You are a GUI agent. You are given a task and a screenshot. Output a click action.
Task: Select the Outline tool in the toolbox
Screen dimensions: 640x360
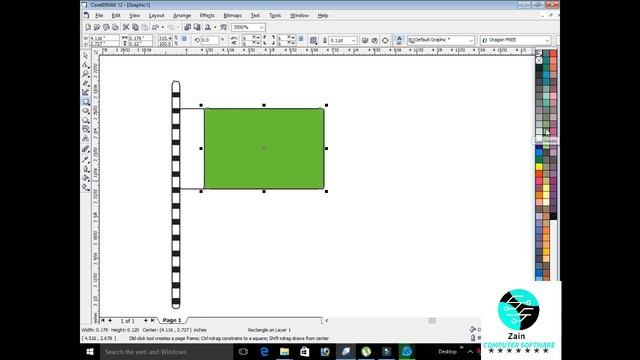(x=86, y=169)
